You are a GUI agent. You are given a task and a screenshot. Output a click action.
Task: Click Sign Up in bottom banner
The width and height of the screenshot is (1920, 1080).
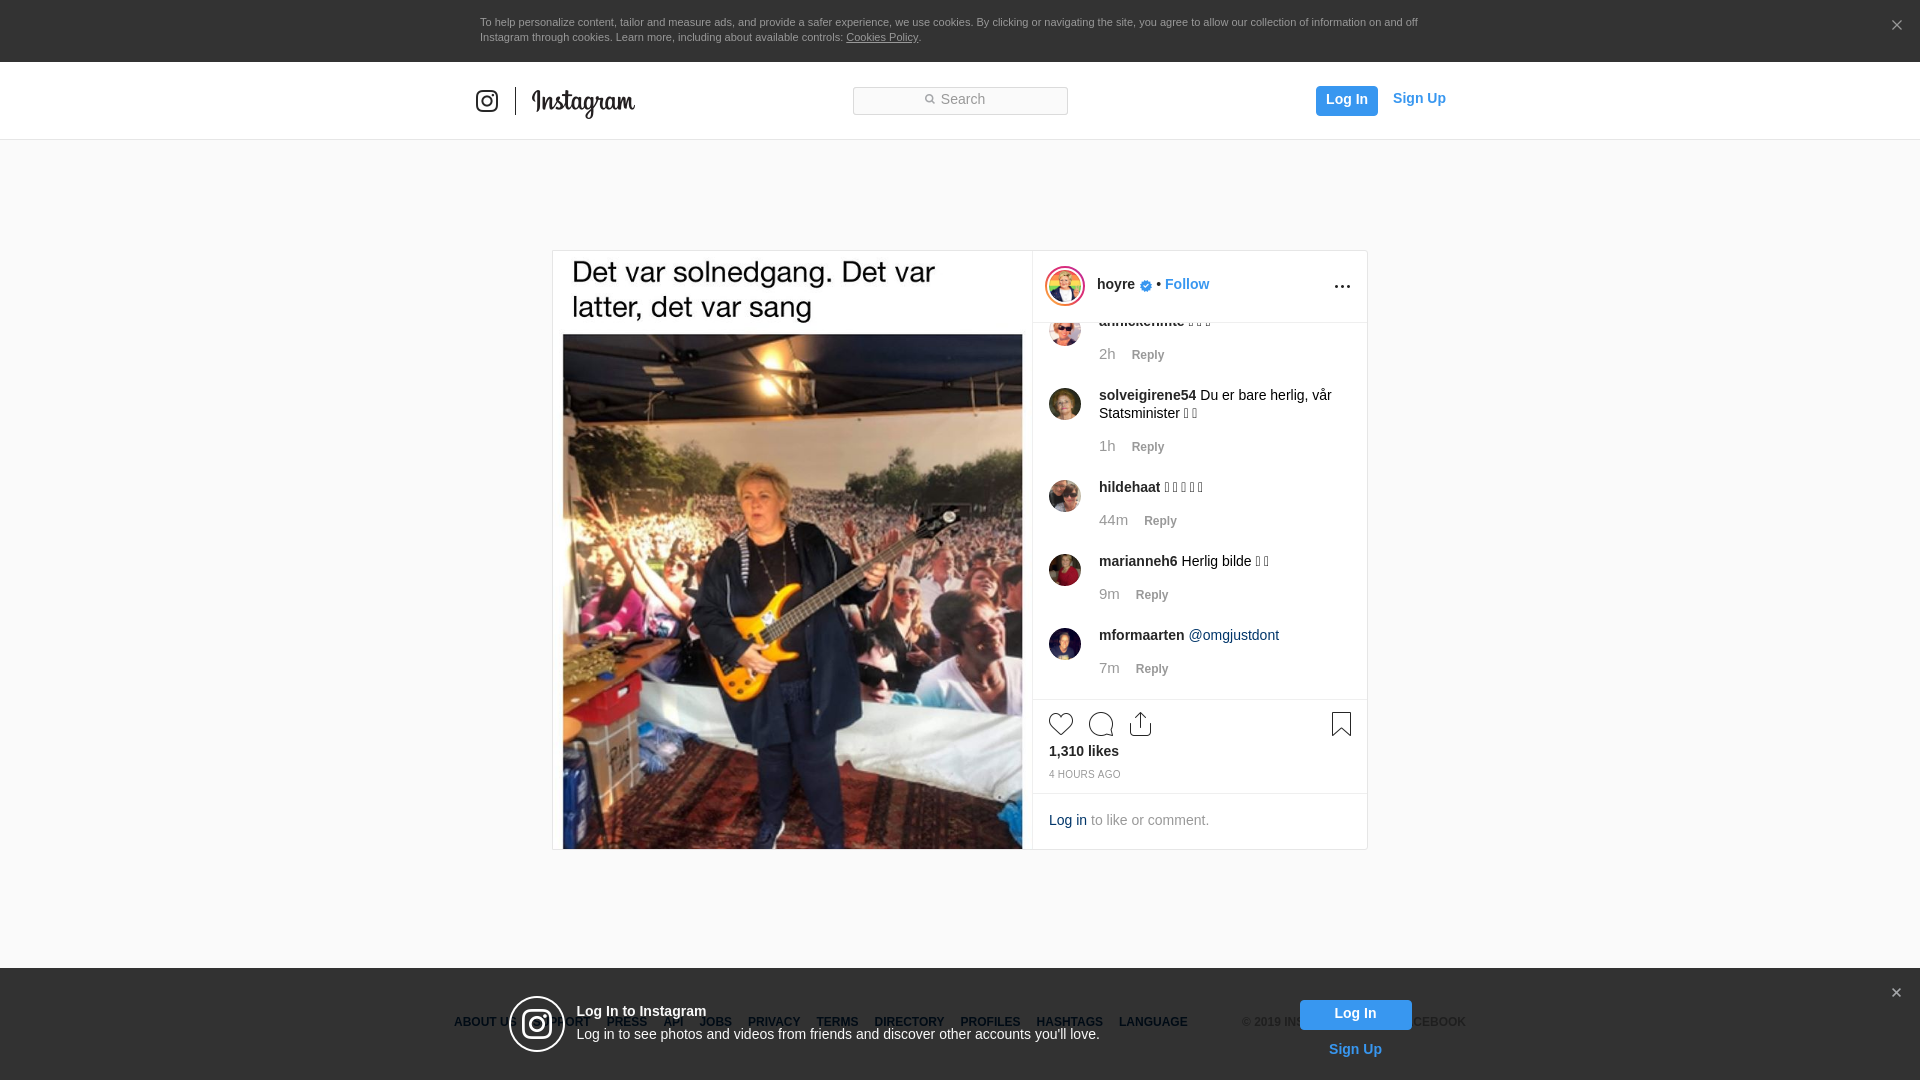click(x=1355, y=1049)
